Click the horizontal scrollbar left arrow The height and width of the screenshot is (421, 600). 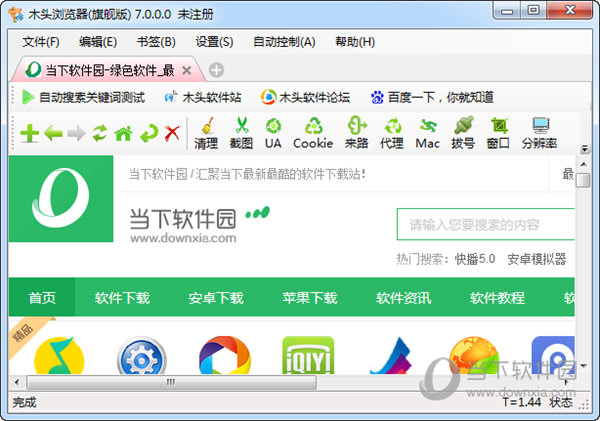click(16, 382)
